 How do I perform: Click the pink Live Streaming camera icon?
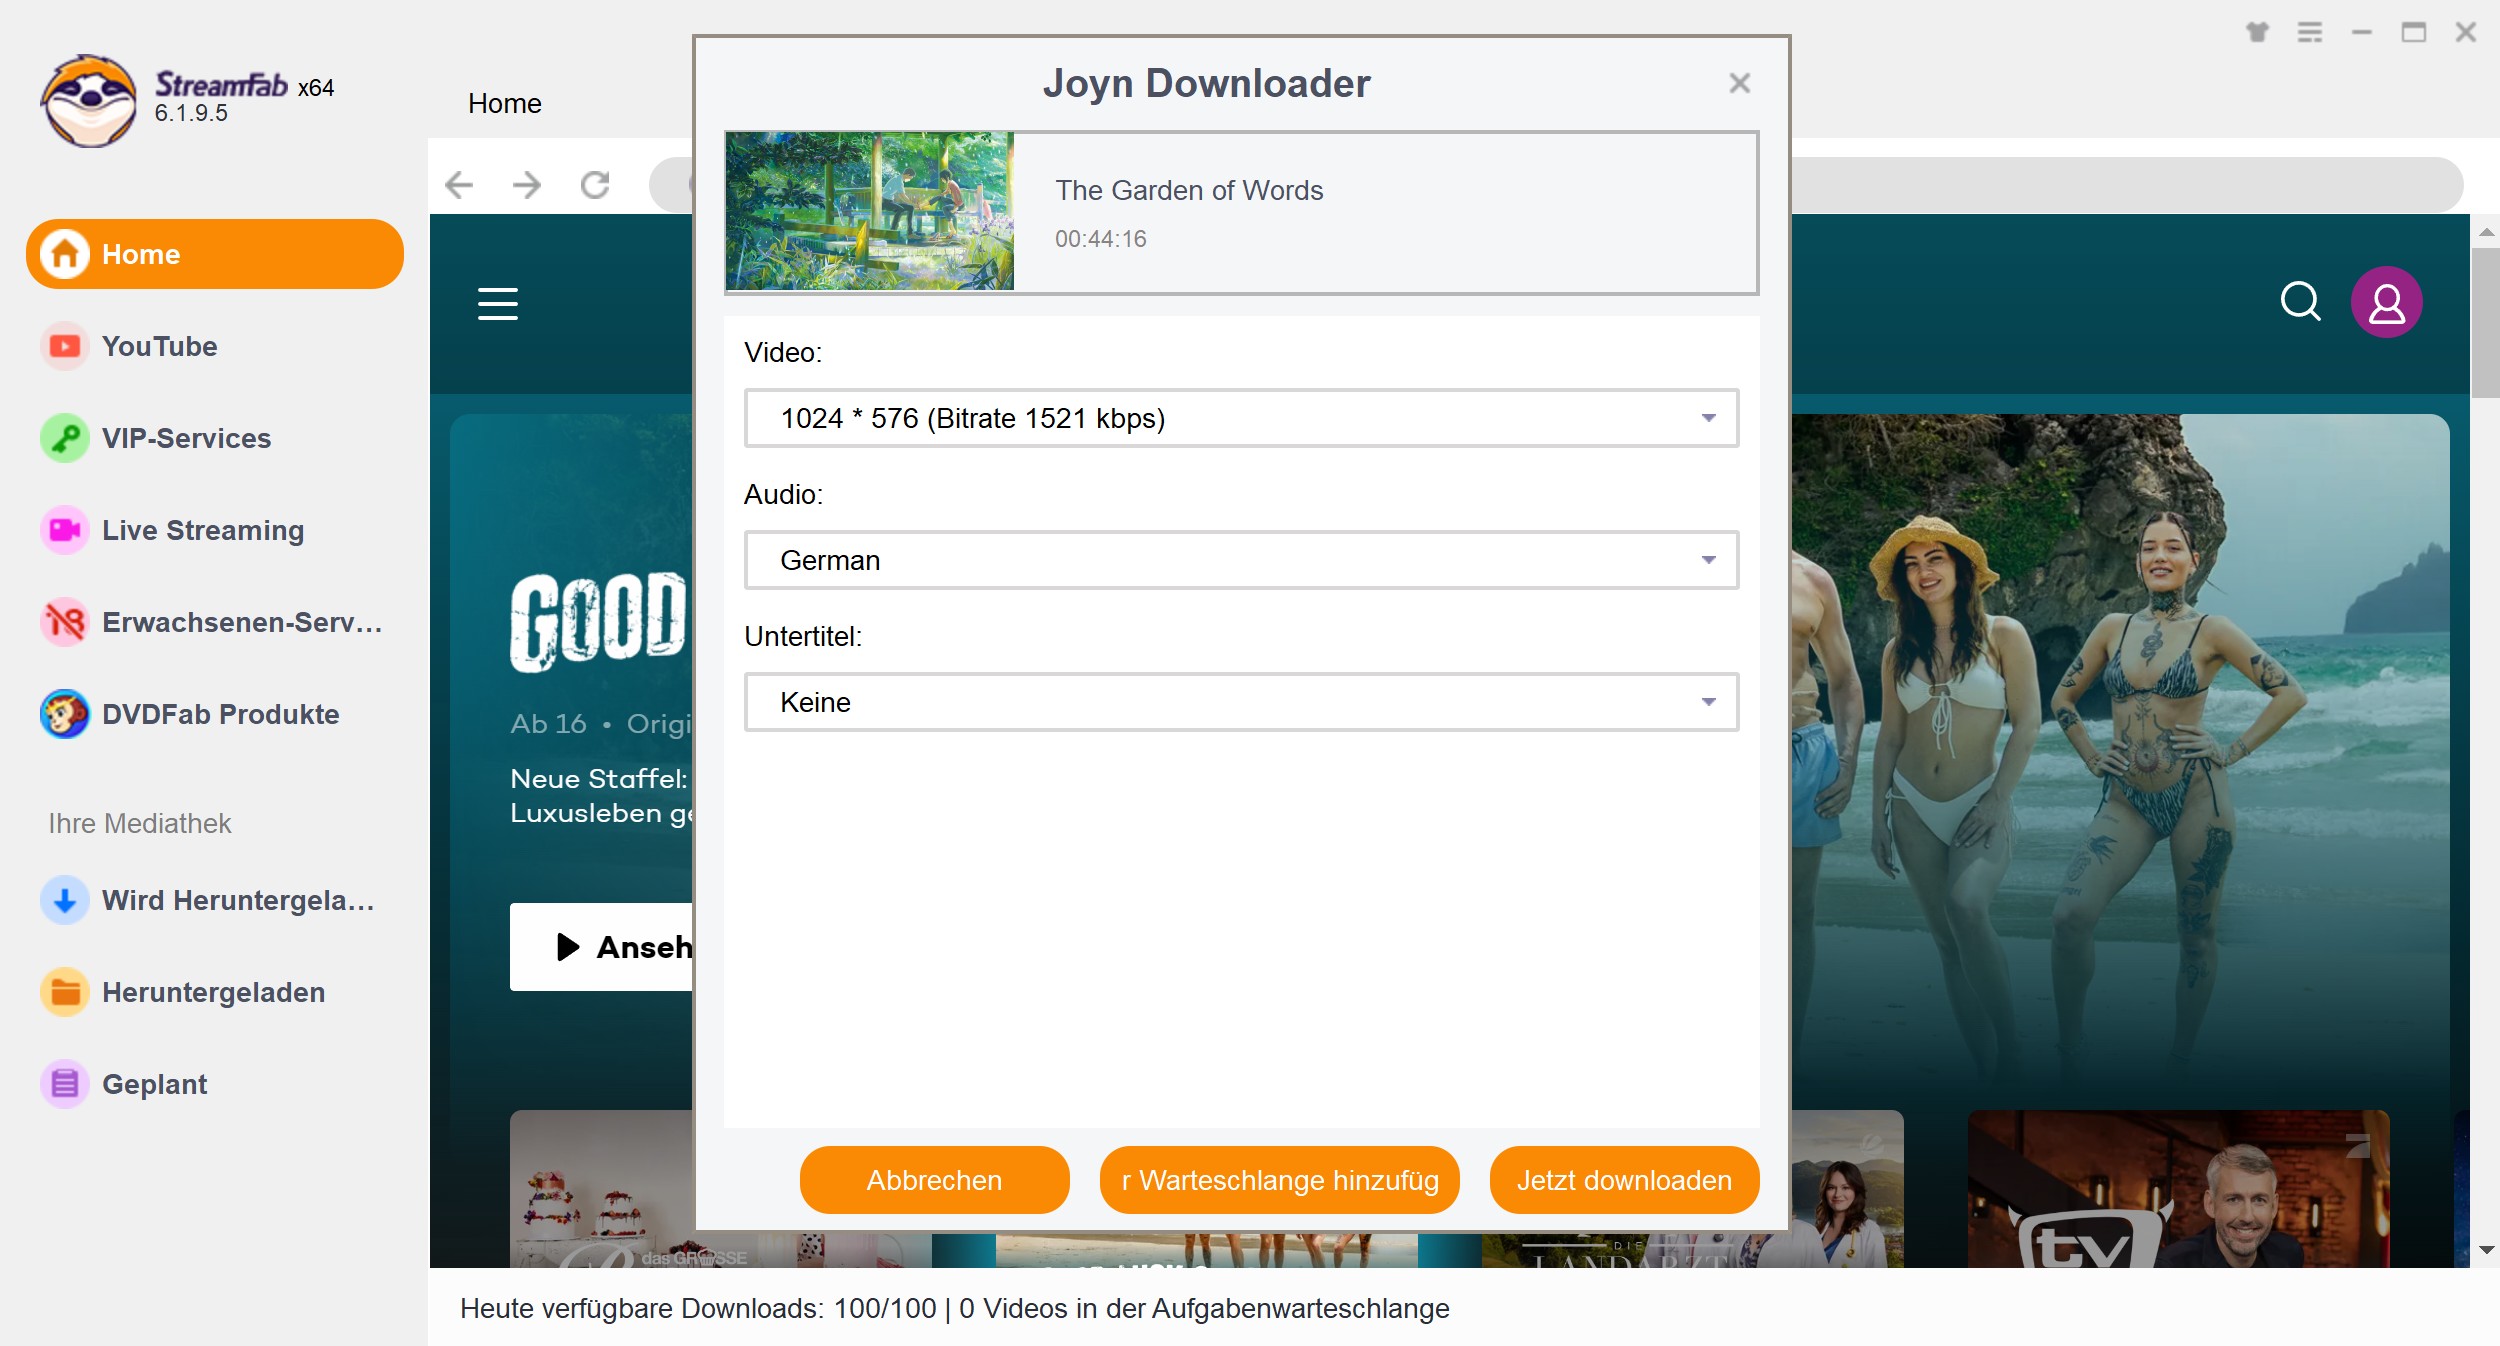pyautogui.click(x=65, y=530)
